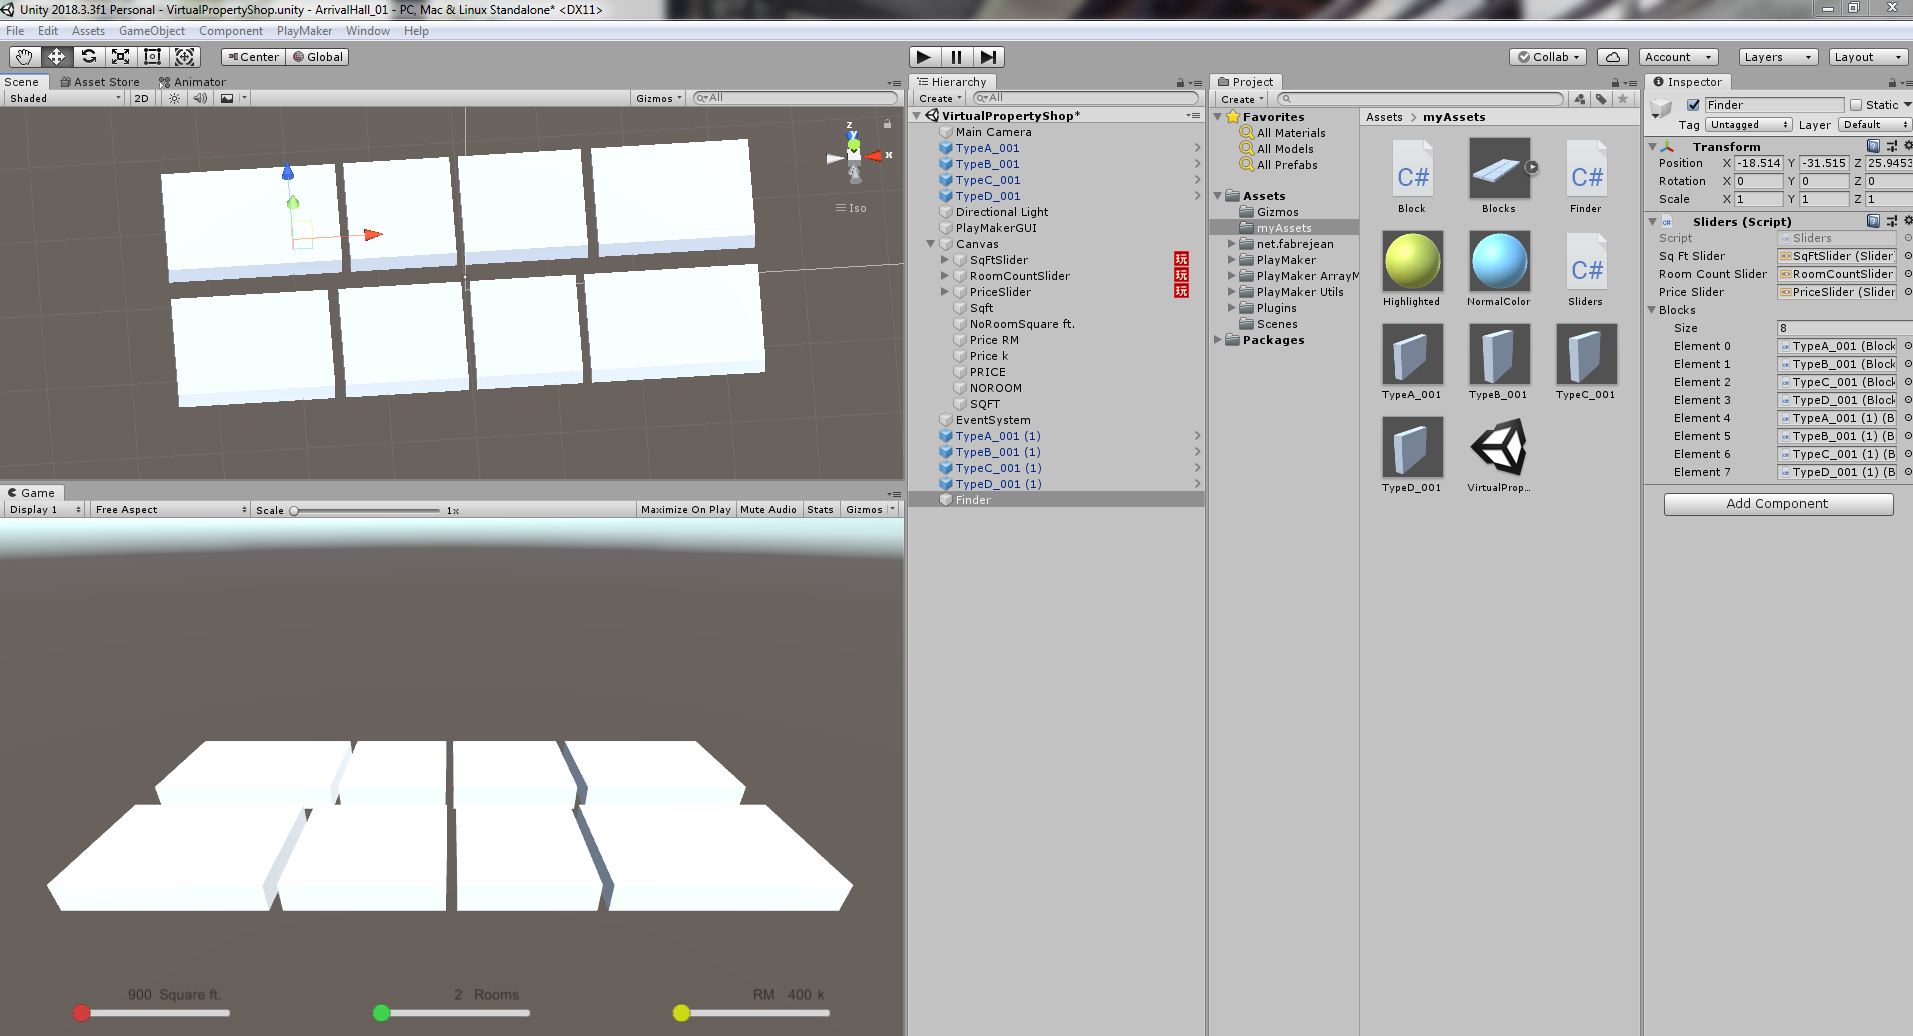Toggle 2D scene view mode
The width and height of the screenshot is (1913, 1036).
141,98
